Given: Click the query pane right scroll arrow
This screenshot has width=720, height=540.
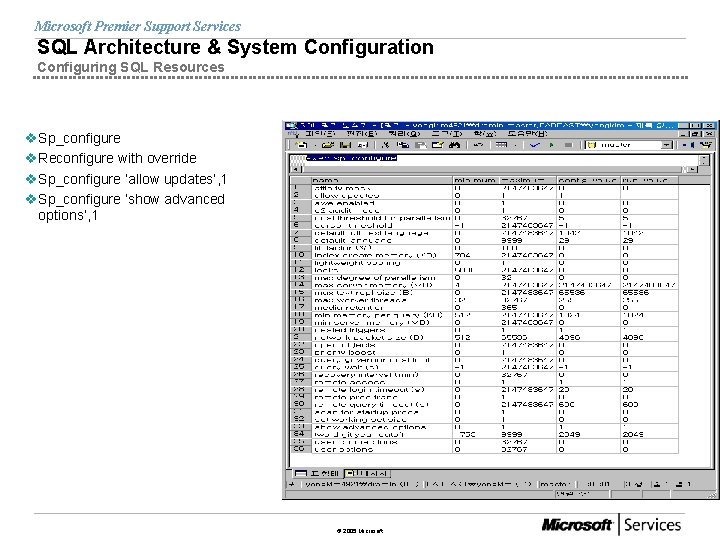Looking at the screenshot, I should [693, 169].
